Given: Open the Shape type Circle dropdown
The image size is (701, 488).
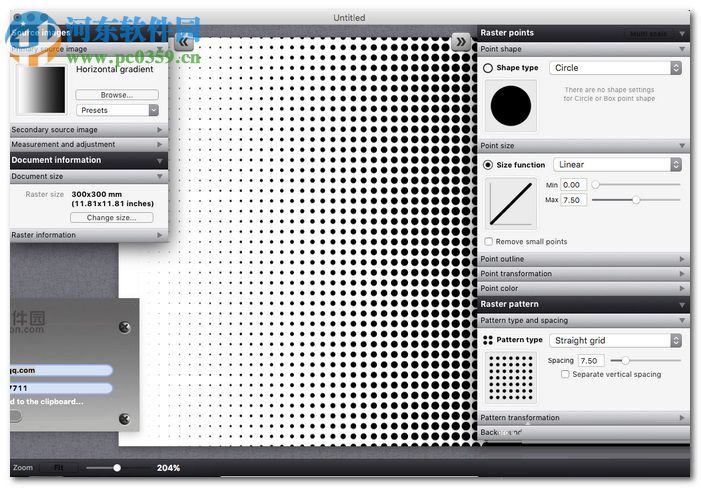Looking at the screenshot, I should (x=616, y=68).
